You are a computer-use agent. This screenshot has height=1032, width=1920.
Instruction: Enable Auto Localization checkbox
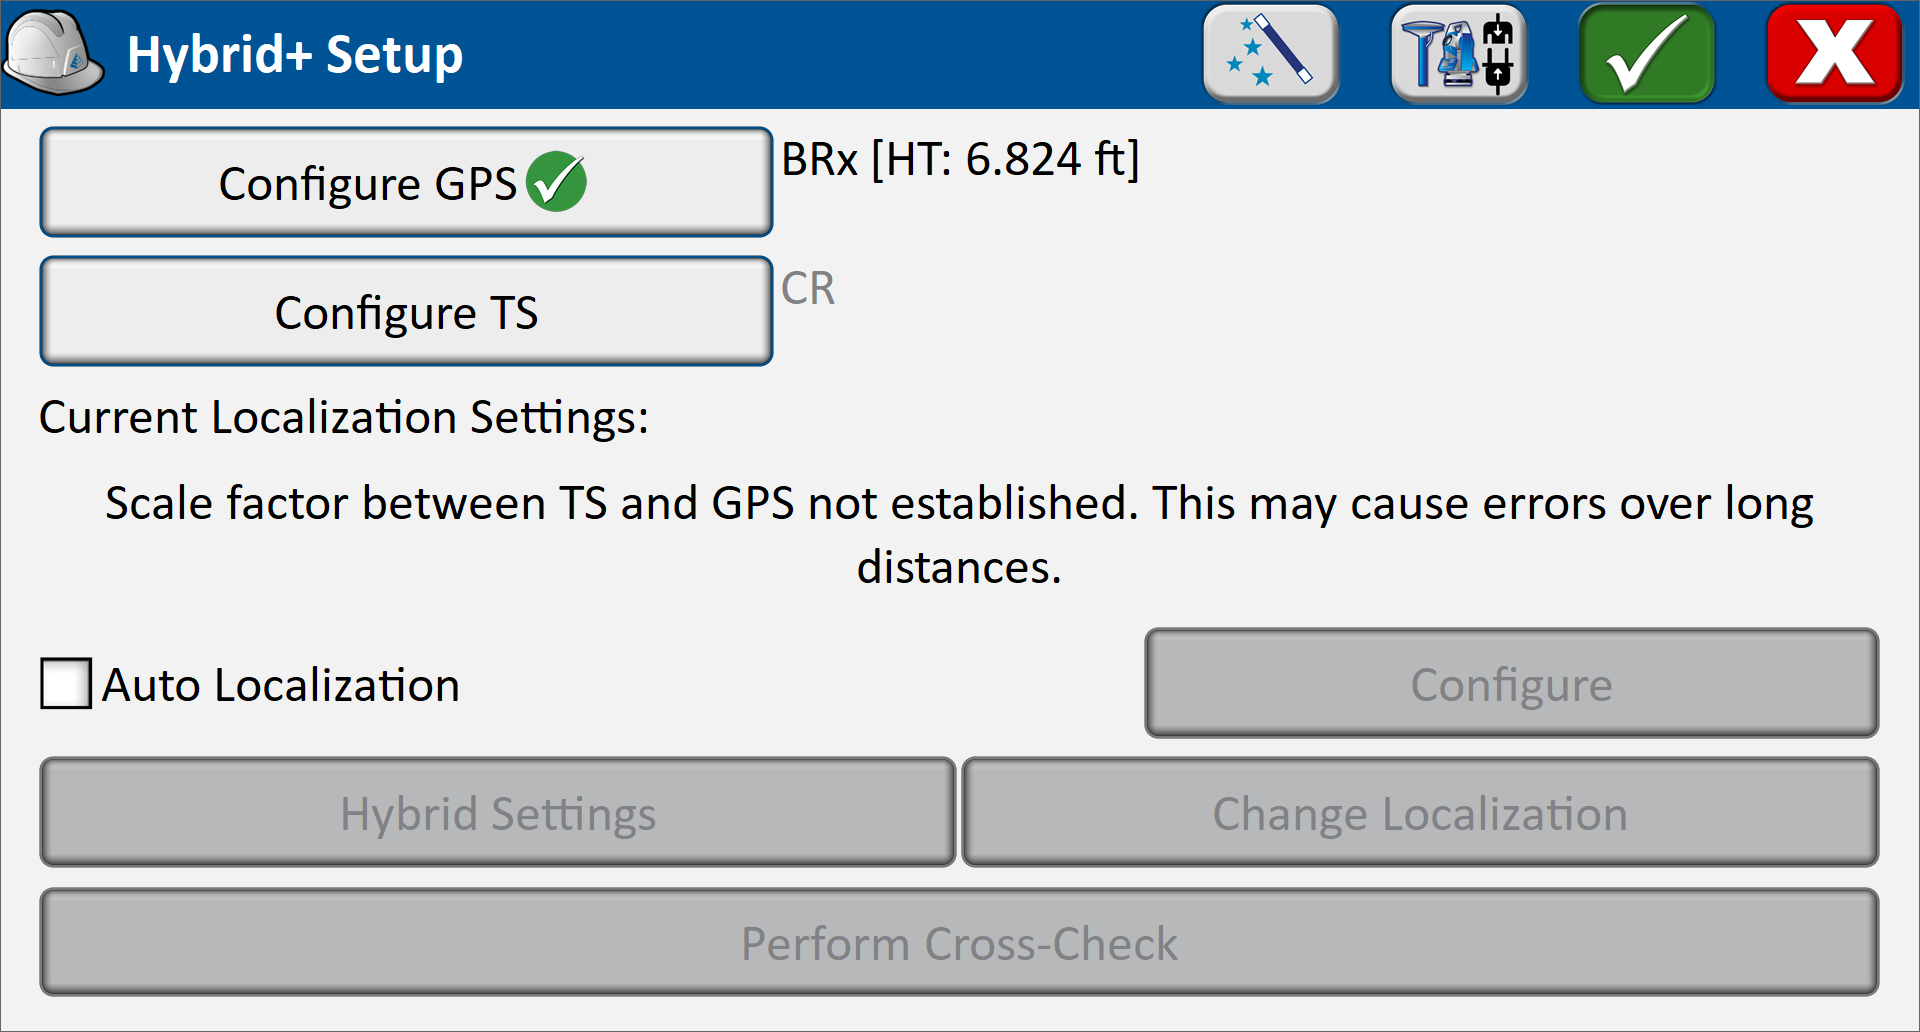point(66,684)
